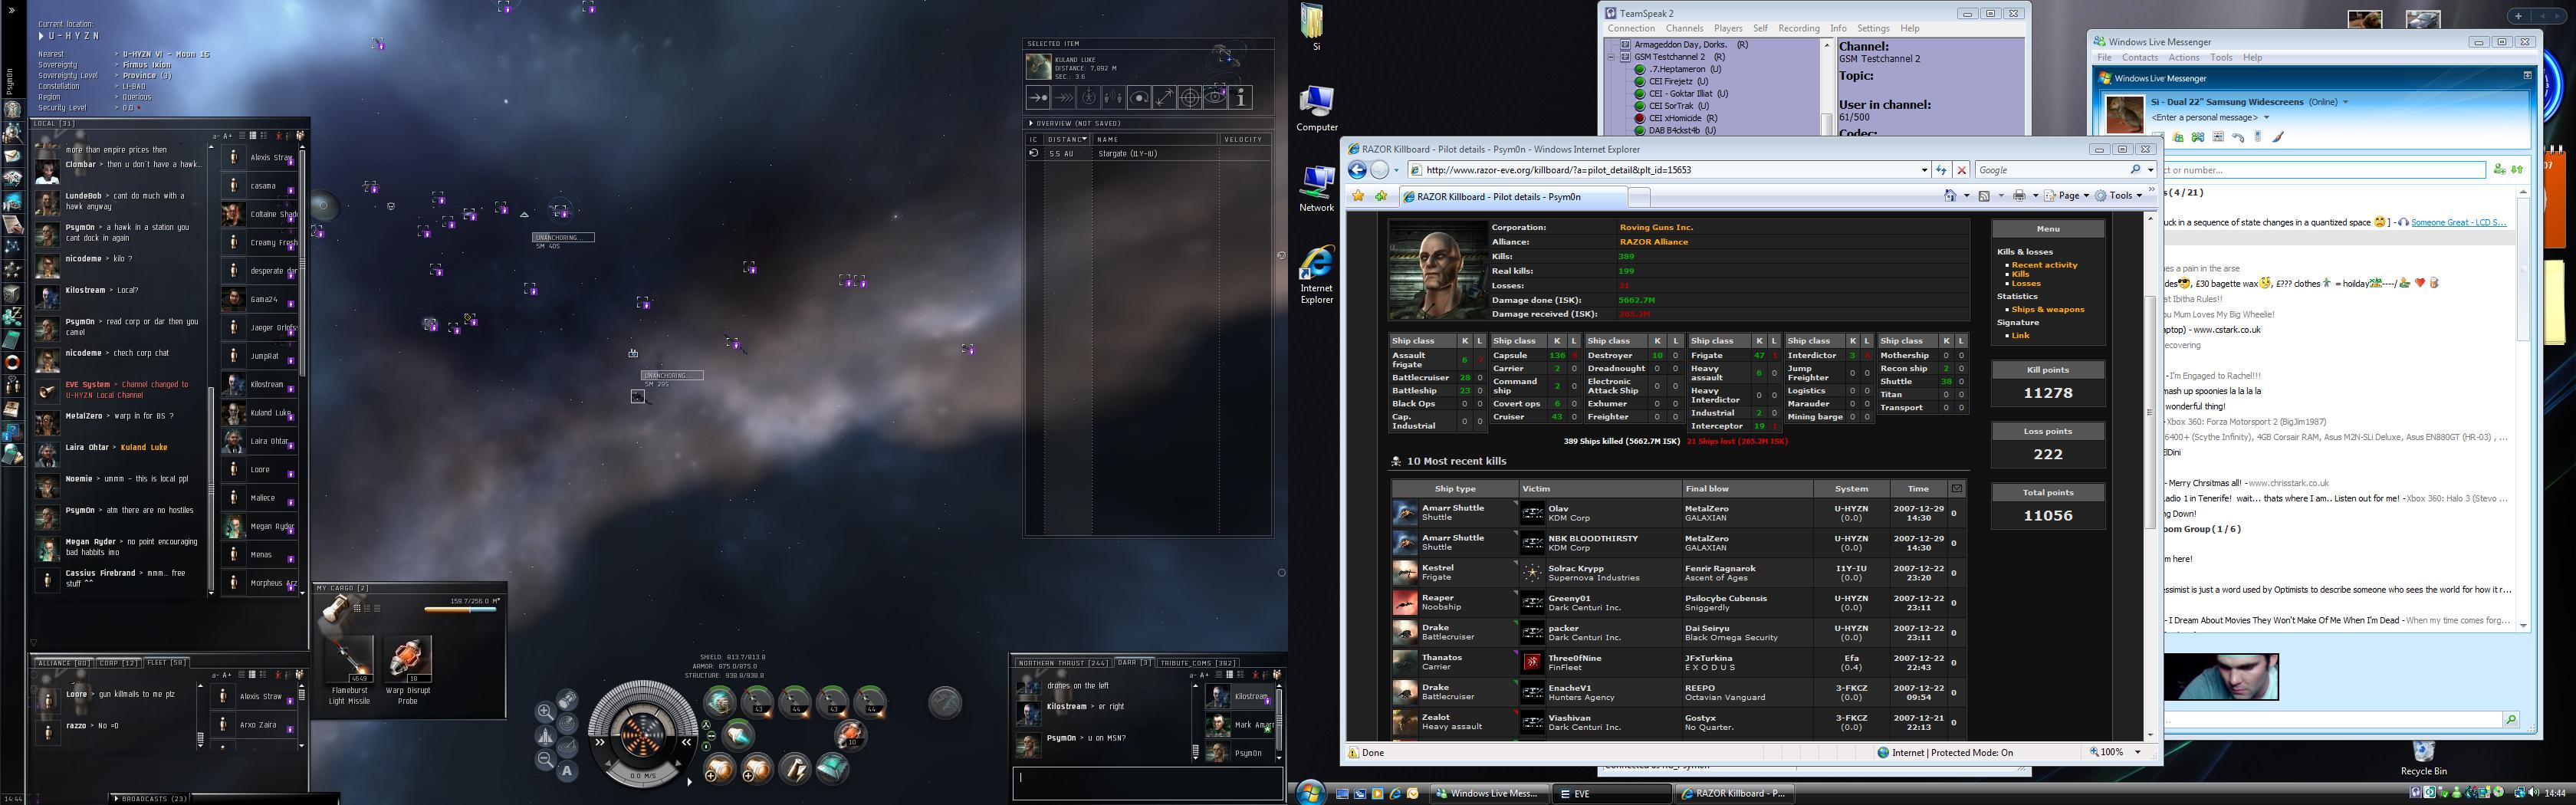Switch to the Alliance [80] chat tab
Image resolution: width=2576 pixels, height=805 pixels.
(62, 663)
